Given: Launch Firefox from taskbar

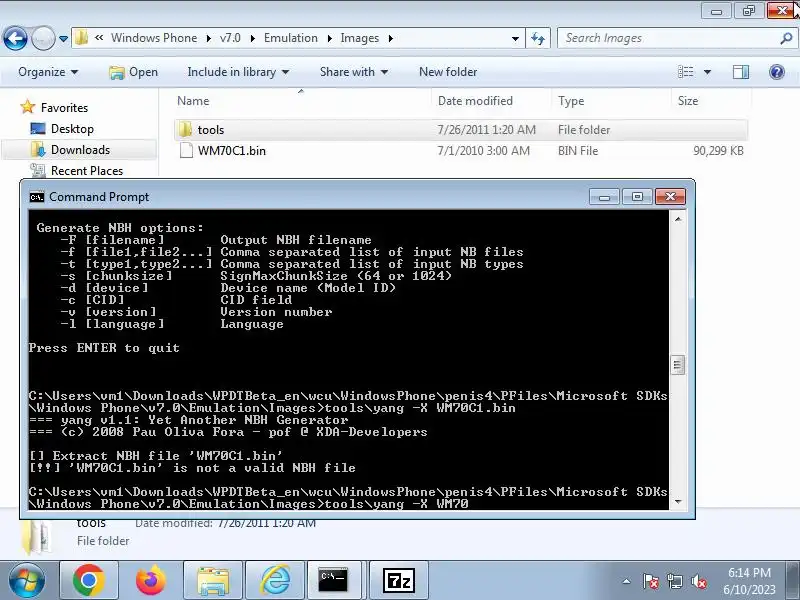Looking at the screenshot, I should pyautogui.click(x=151, y=581).
